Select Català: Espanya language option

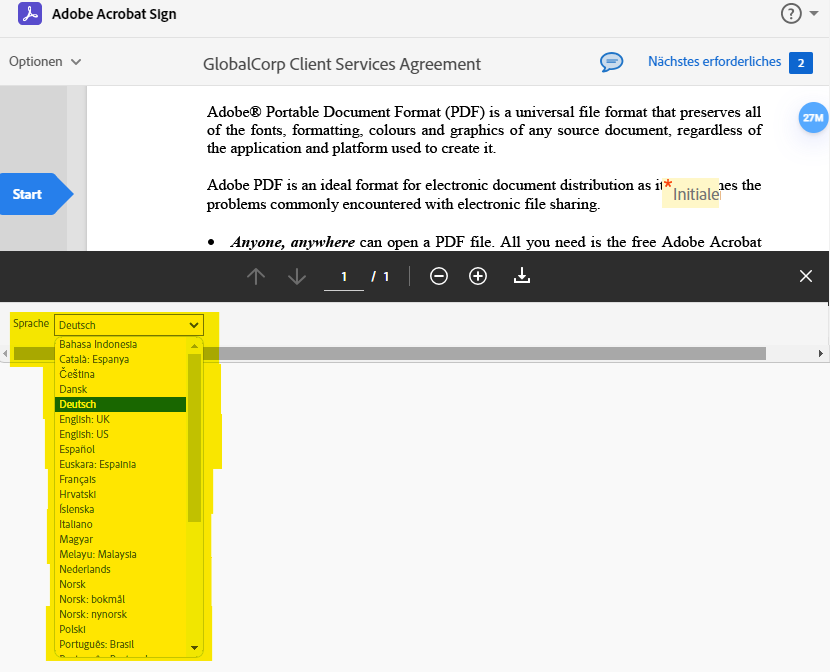121,359
